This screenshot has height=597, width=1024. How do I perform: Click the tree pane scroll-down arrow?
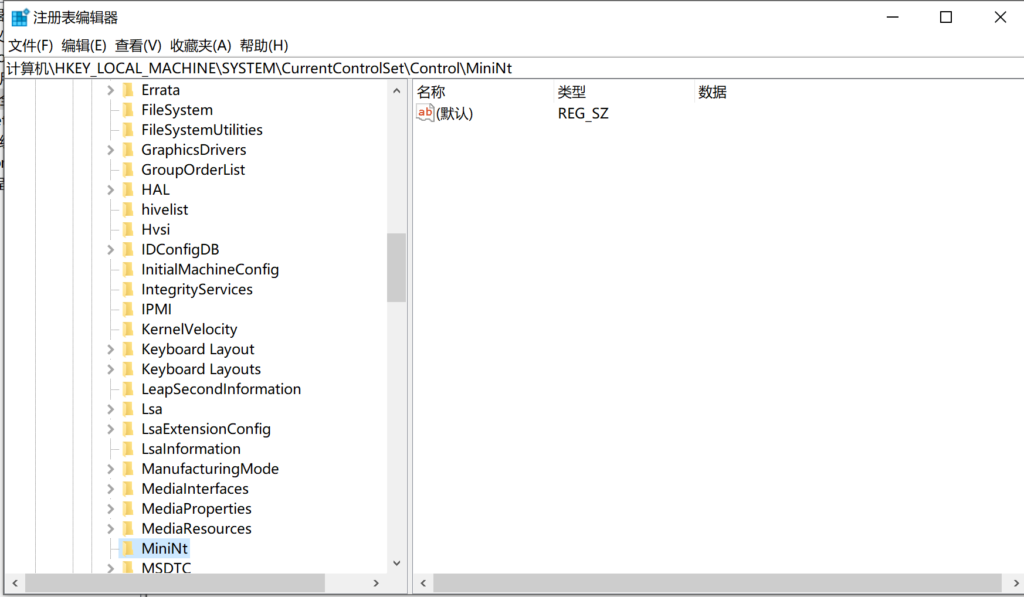point(396,563)
